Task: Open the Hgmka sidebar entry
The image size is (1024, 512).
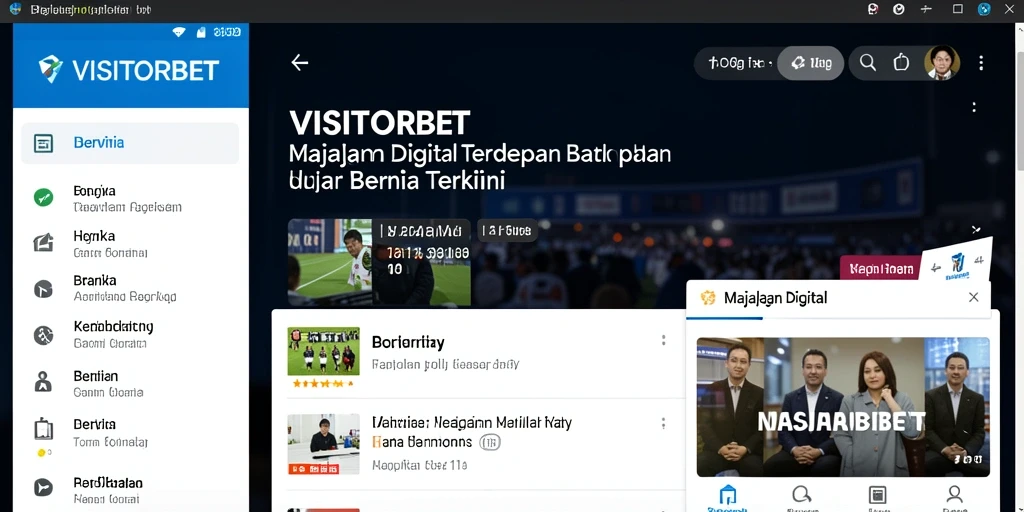Action: point(130,244)
